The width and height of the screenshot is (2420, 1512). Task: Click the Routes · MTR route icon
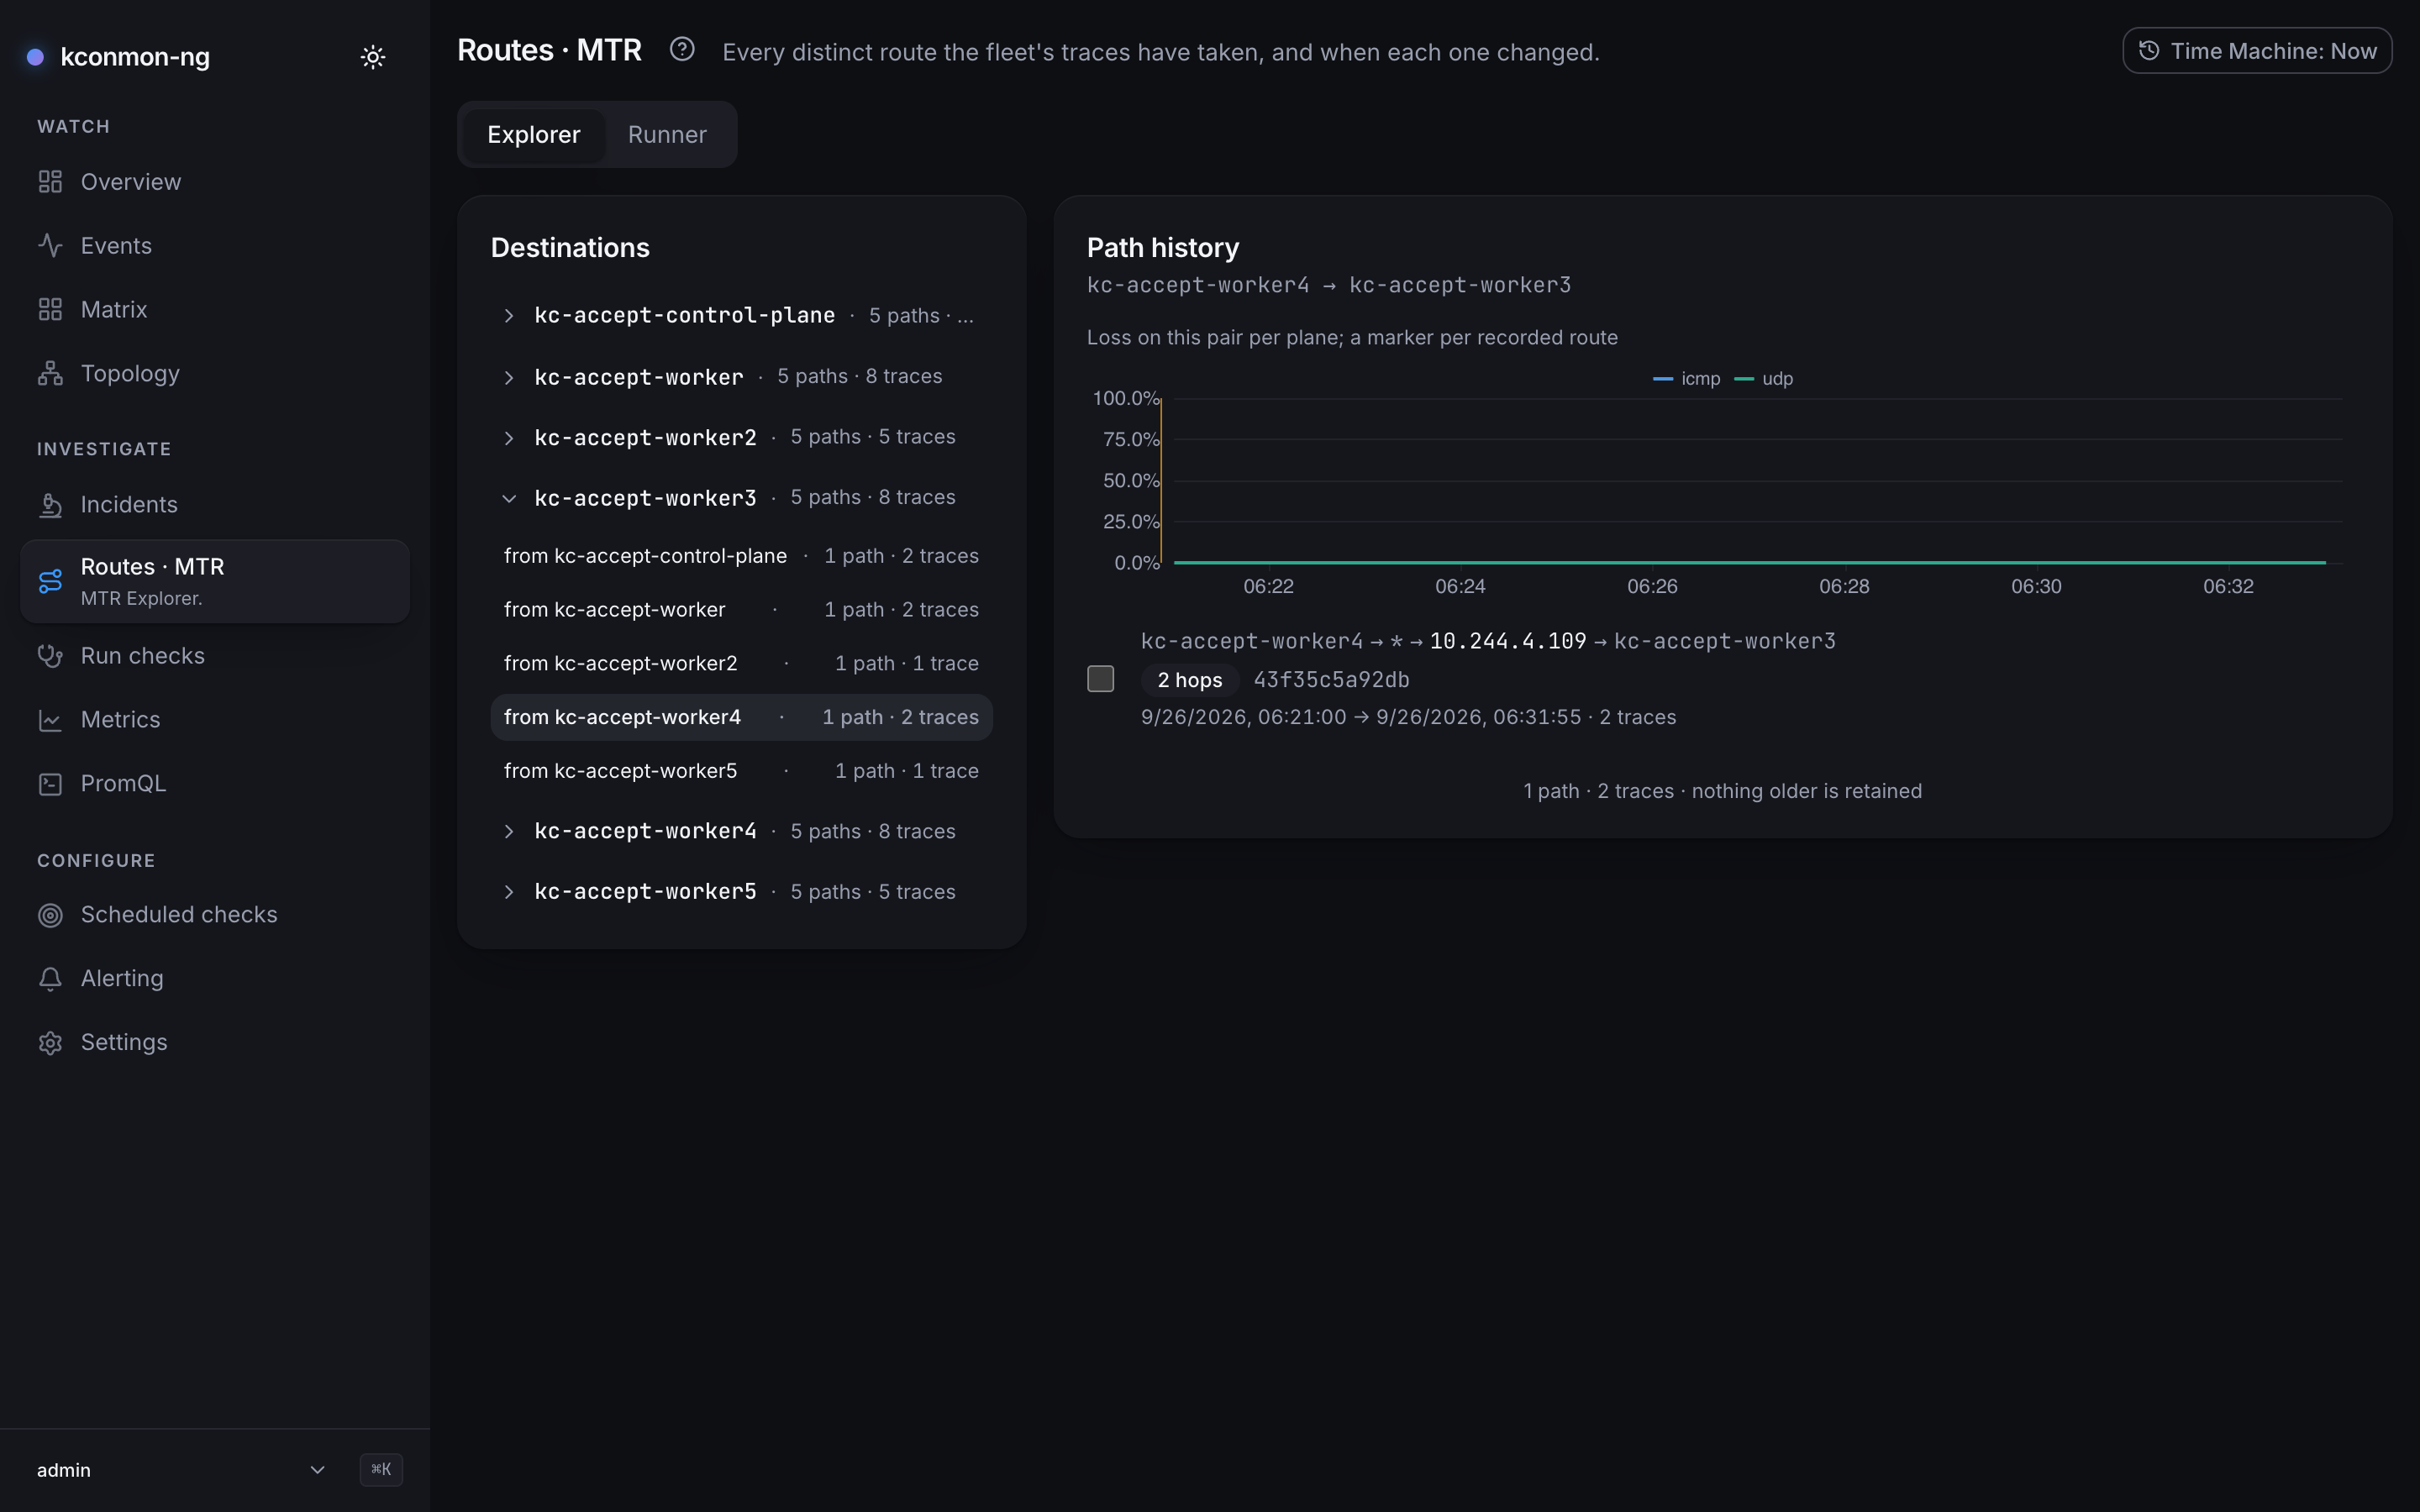(x=50, y=581)
